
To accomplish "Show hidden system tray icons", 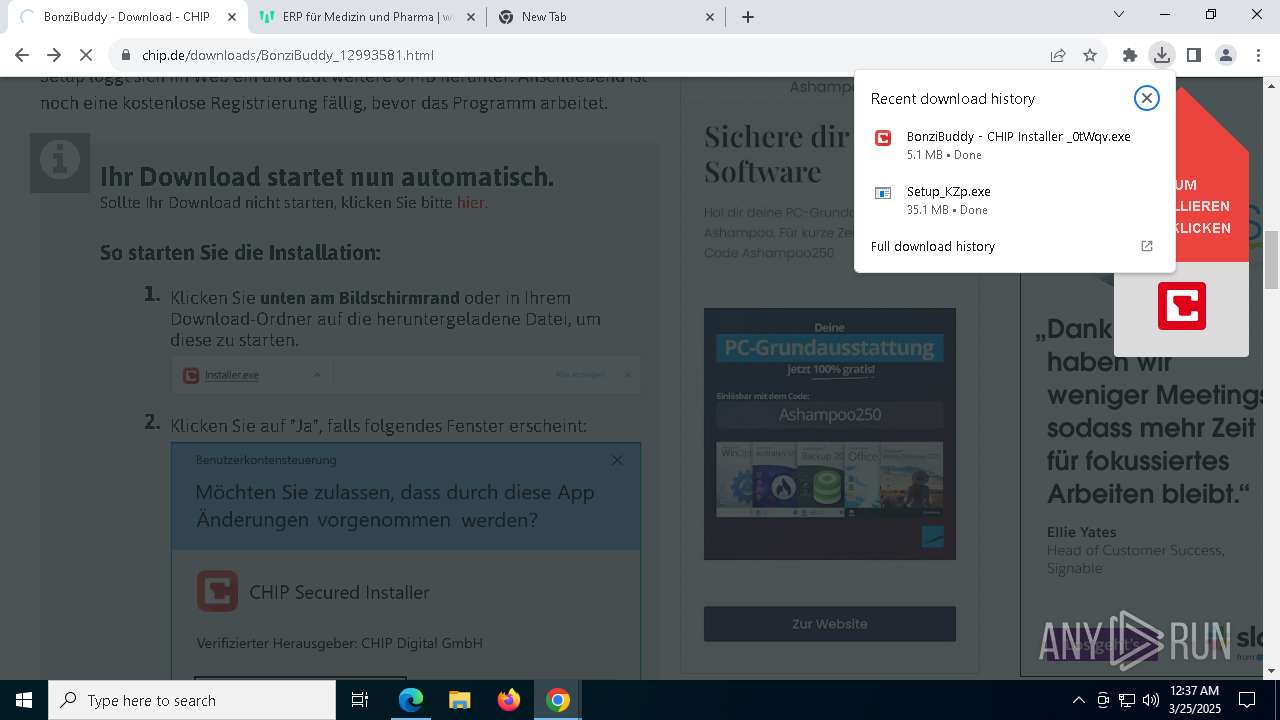I will click(x=1078, y=700).
